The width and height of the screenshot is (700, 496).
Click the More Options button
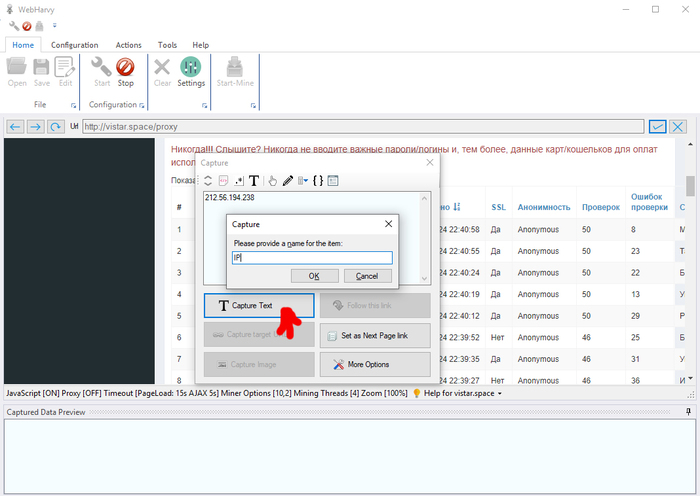click(375, 365)
